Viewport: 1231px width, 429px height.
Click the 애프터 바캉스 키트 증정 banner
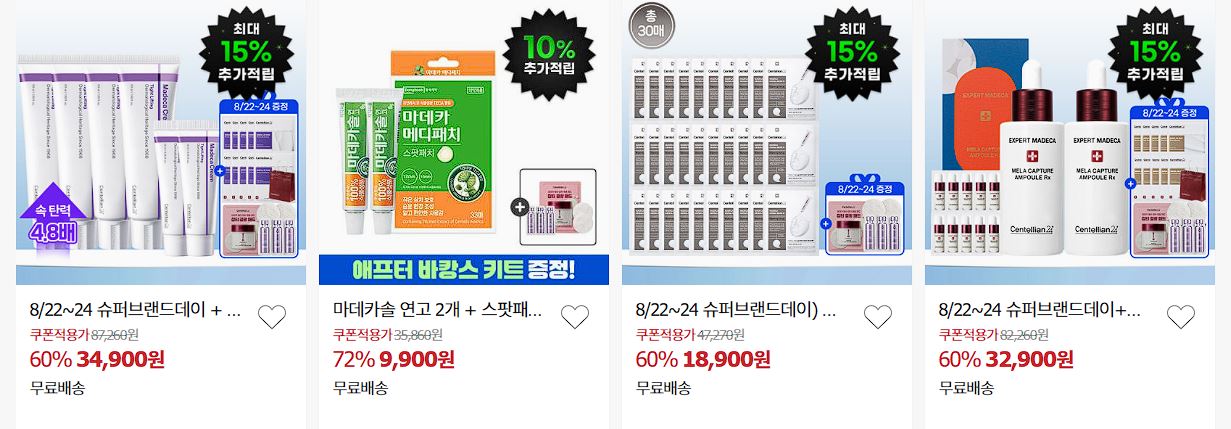click(x=463, y=269)
